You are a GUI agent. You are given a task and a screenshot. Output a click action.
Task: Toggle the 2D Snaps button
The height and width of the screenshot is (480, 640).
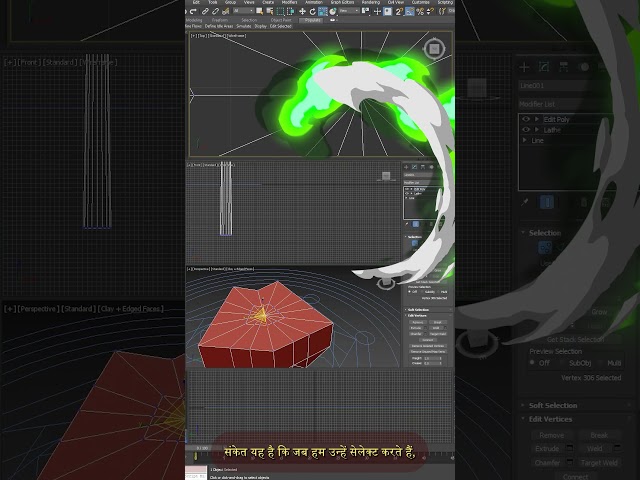coord(399,11)
